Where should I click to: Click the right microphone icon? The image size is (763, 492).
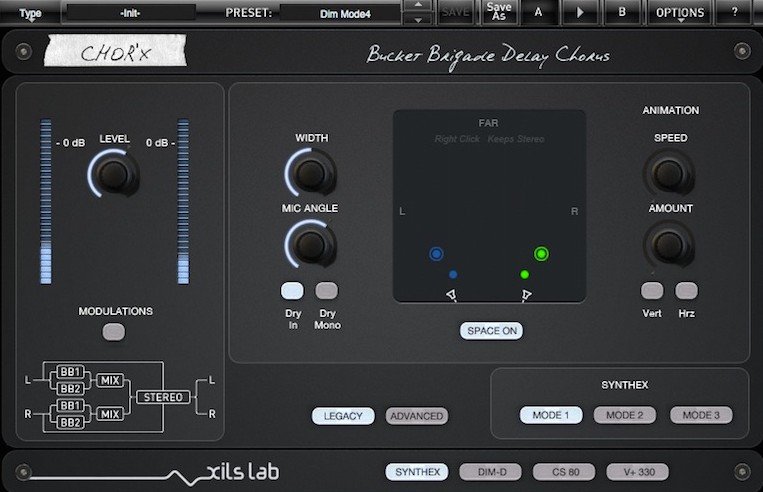tap(526, 295)
